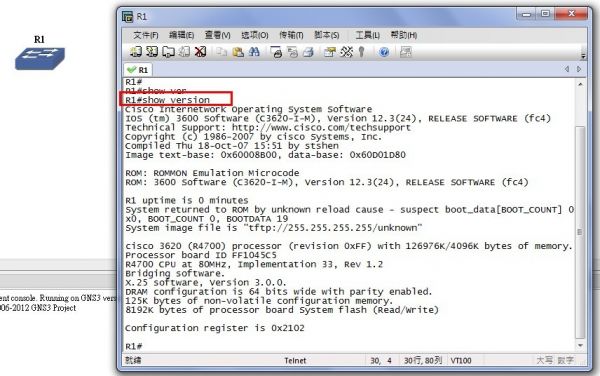The width and height of the screenshot is (600, 376).
Task: Click the green checkmark on R1 tab
Action: click(x=131, y=70)
